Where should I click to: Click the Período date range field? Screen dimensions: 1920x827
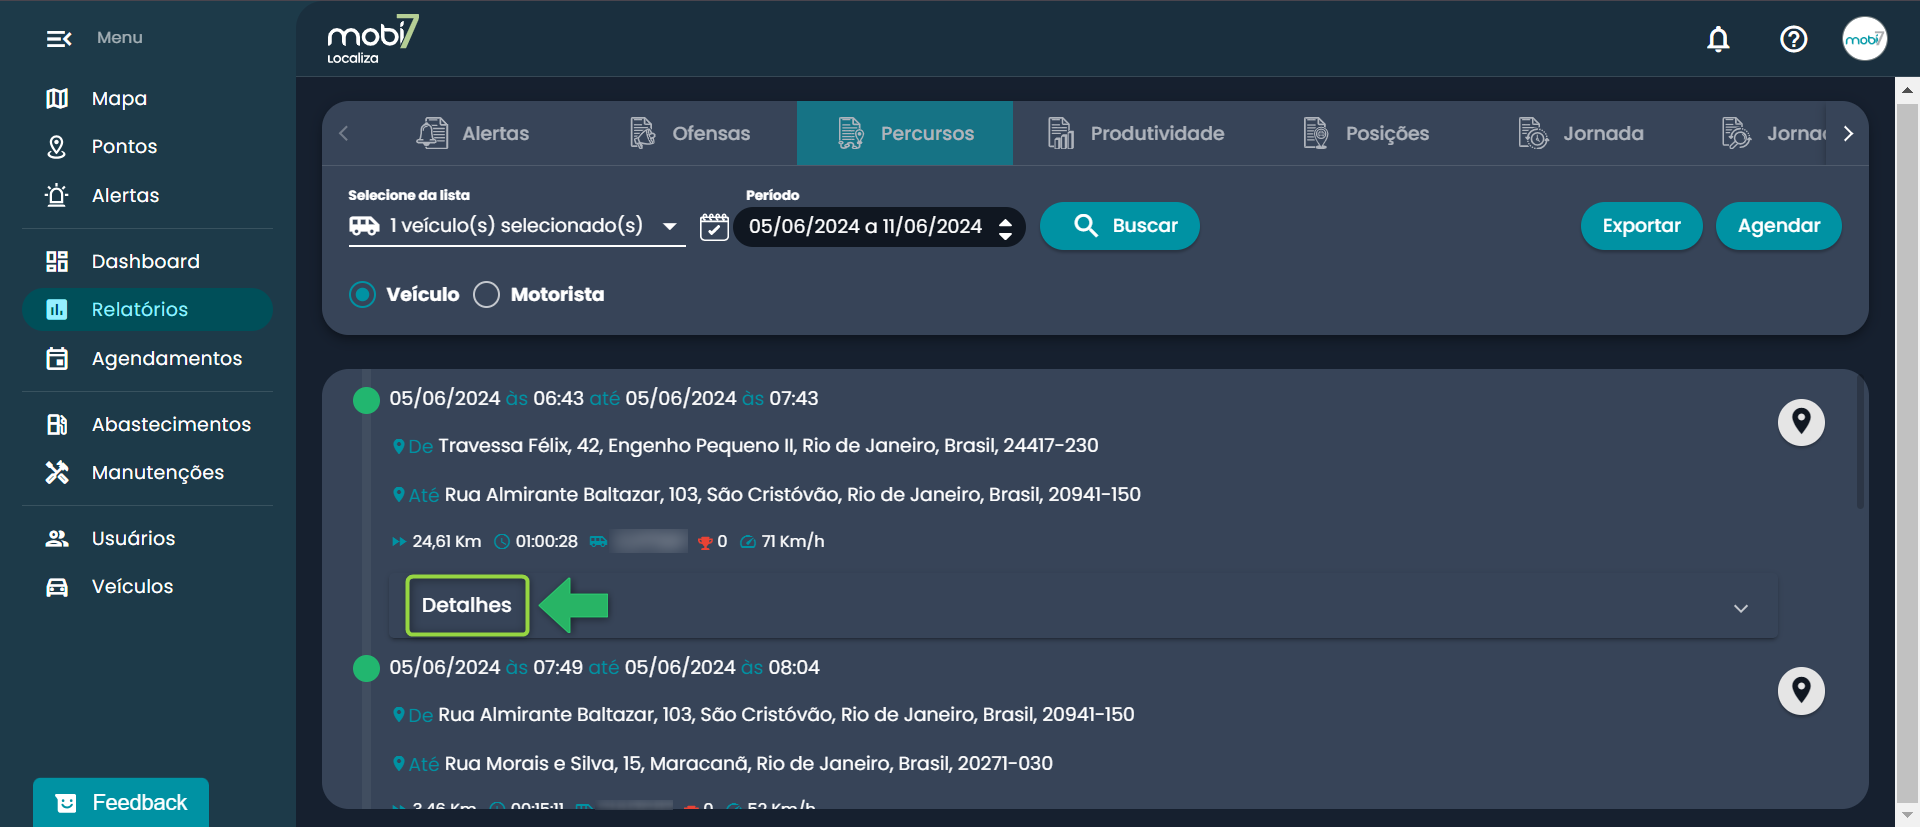865,227
